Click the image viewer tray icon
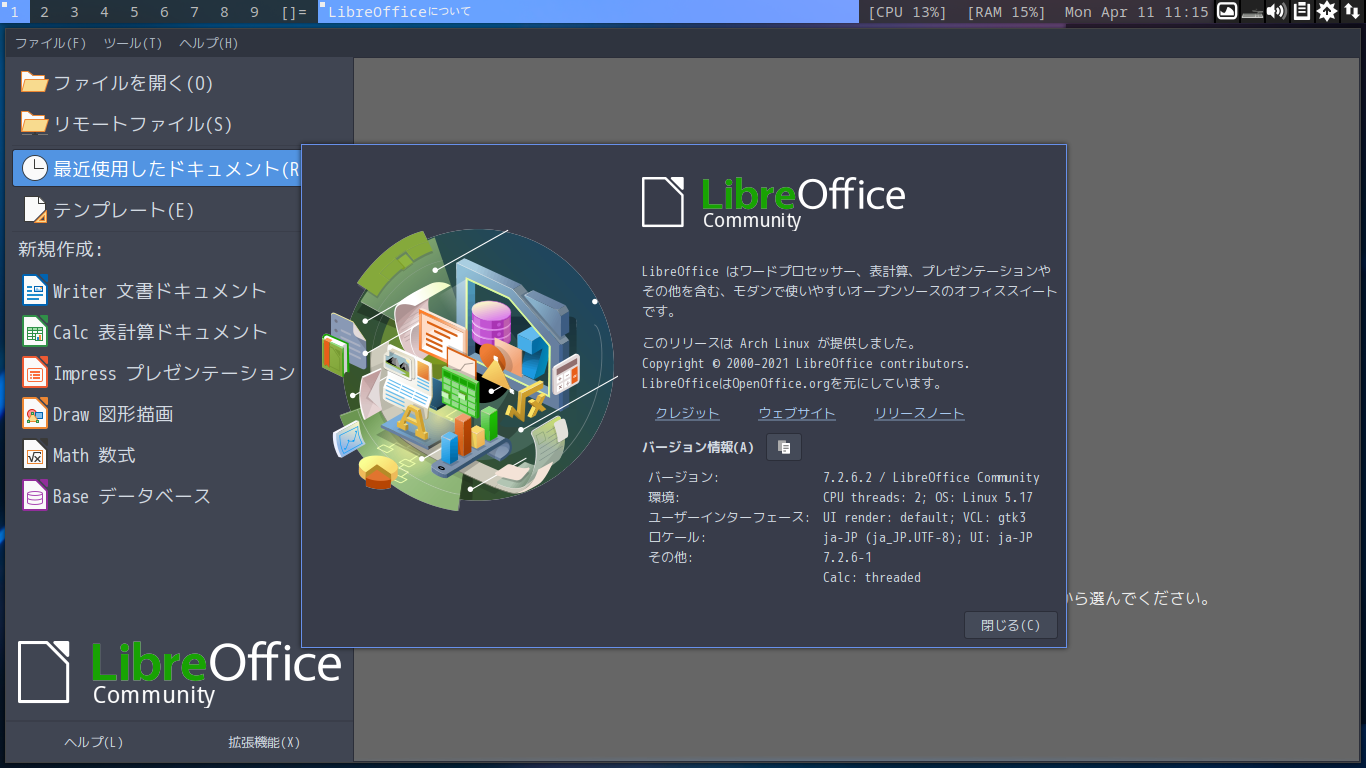 [x=1227, y=12]
